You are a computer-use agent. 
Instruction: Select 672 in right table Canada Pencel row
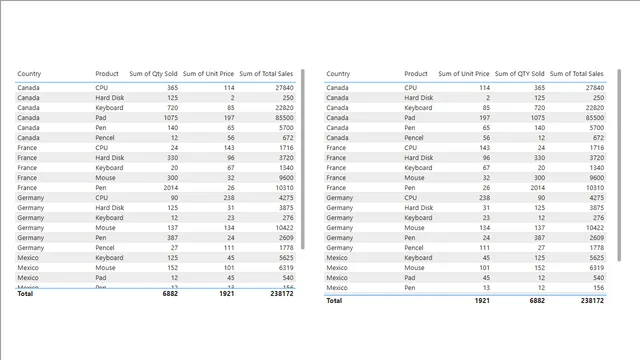[599, 138]
